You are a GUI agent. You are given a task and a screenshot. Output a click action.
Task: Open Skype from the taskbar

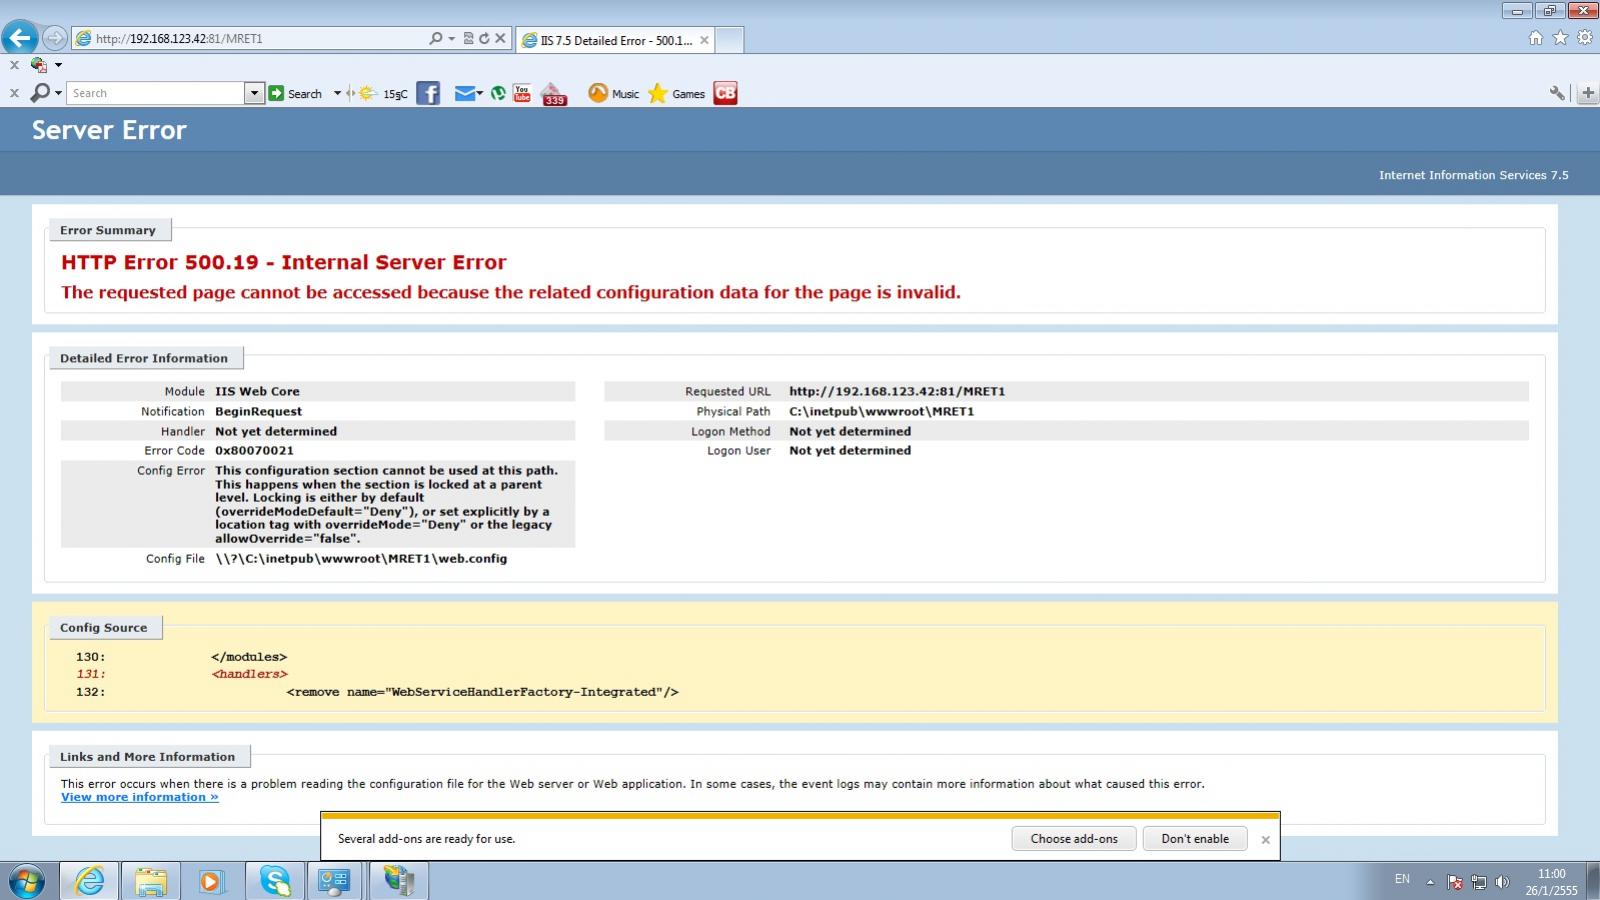274,881
